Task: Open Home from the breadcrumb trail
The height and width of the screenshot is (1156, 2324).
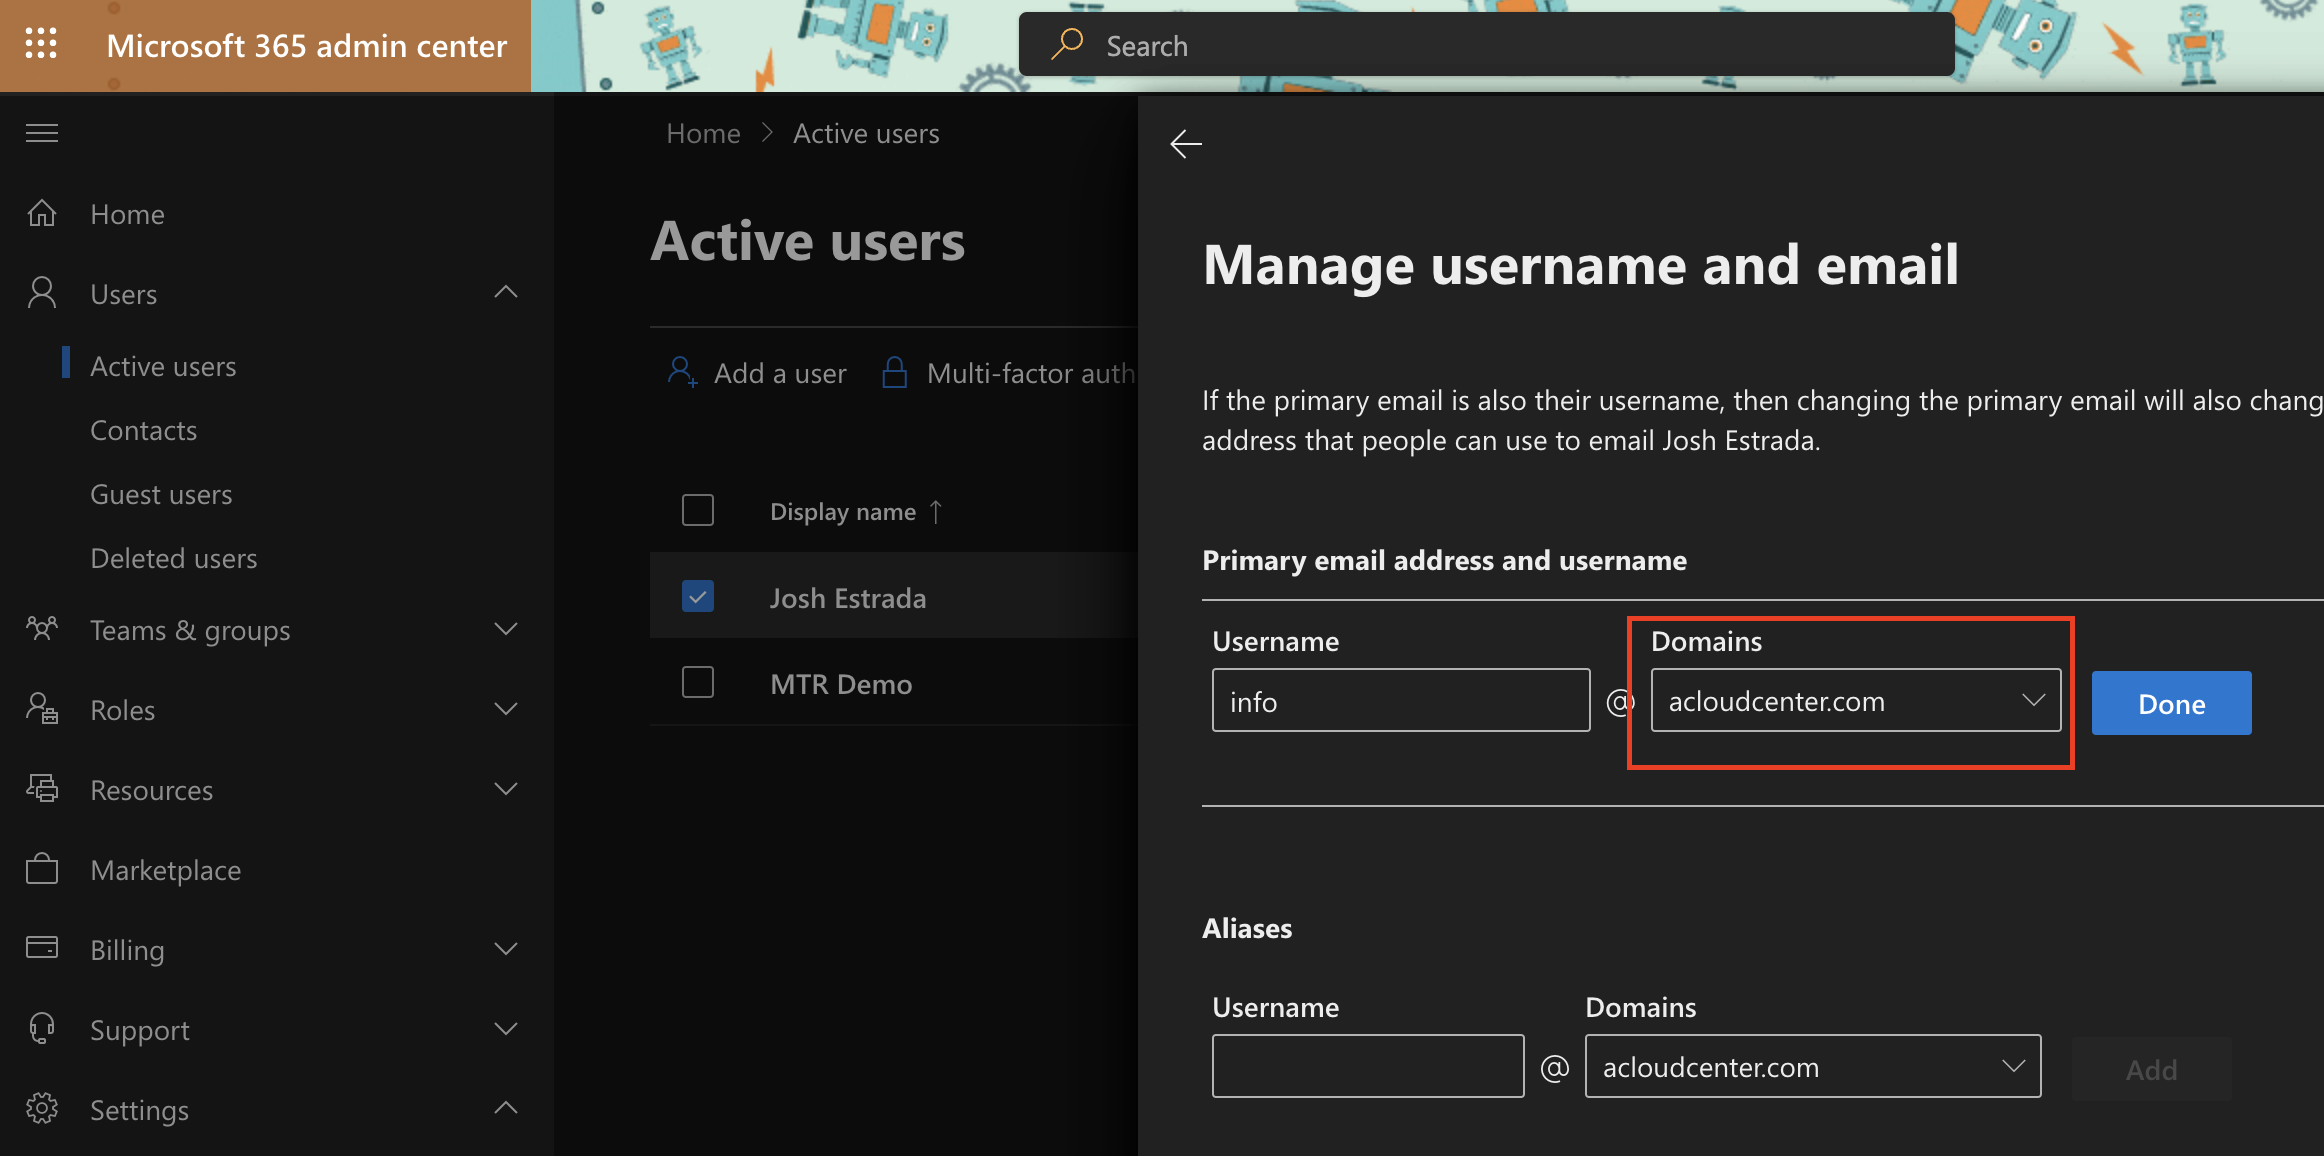Action: click(703, 132)
